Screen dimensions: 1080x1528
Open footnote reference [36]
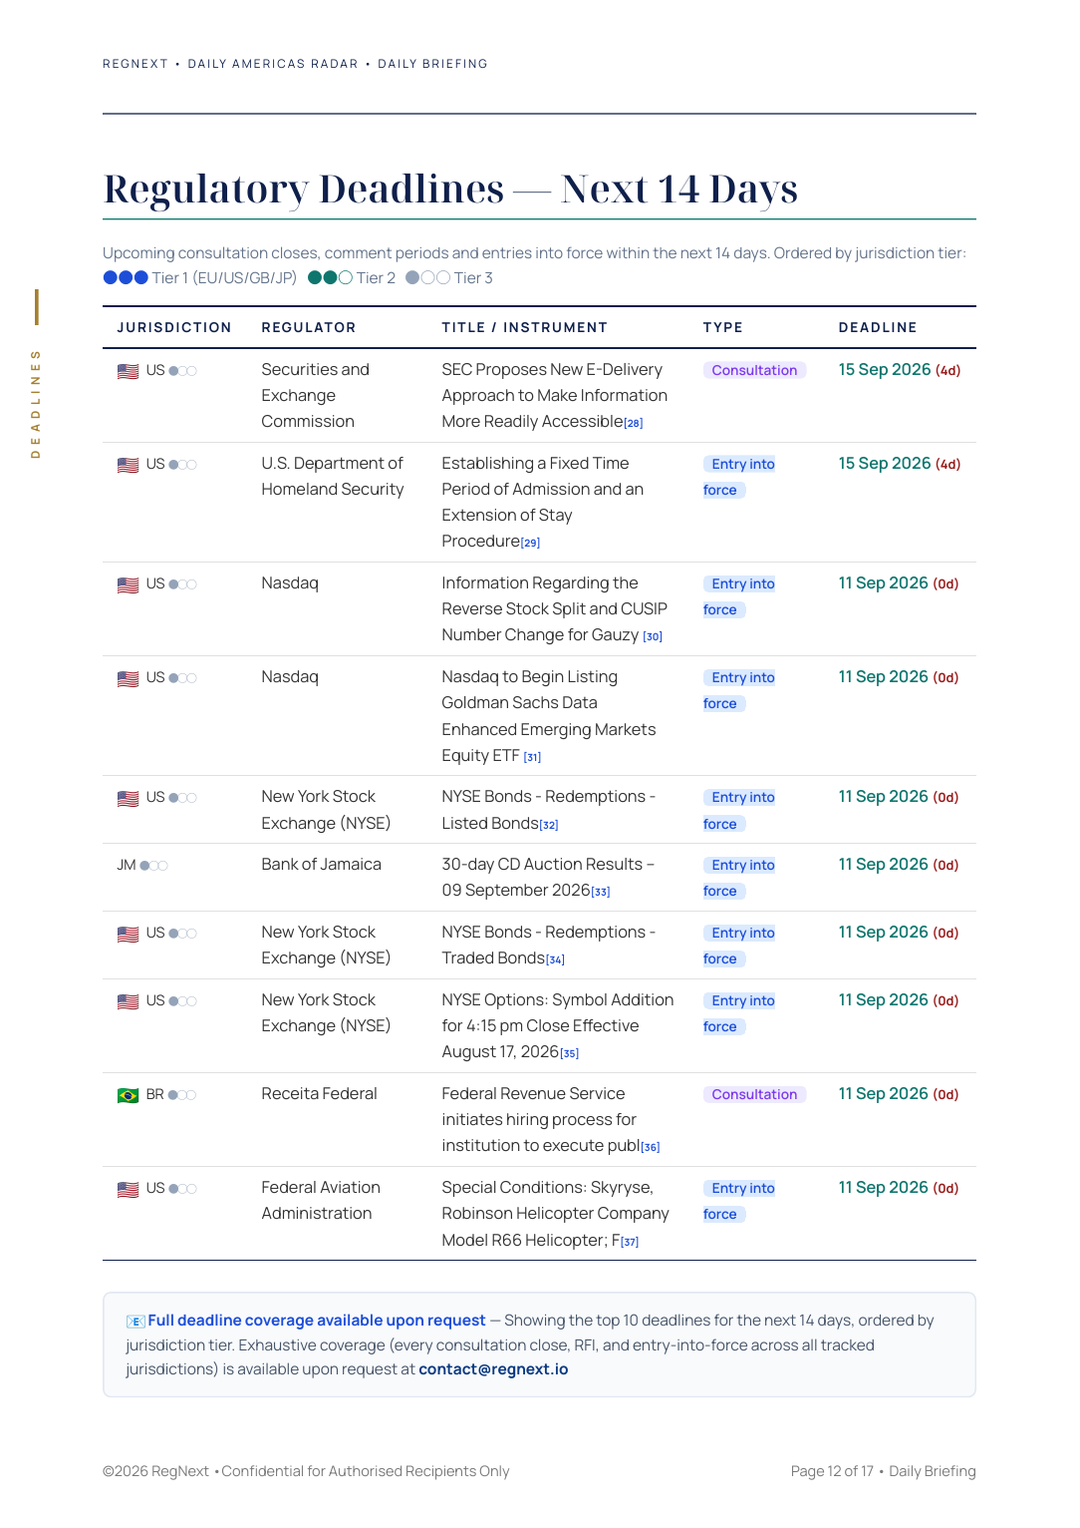tap(650, 1148)
